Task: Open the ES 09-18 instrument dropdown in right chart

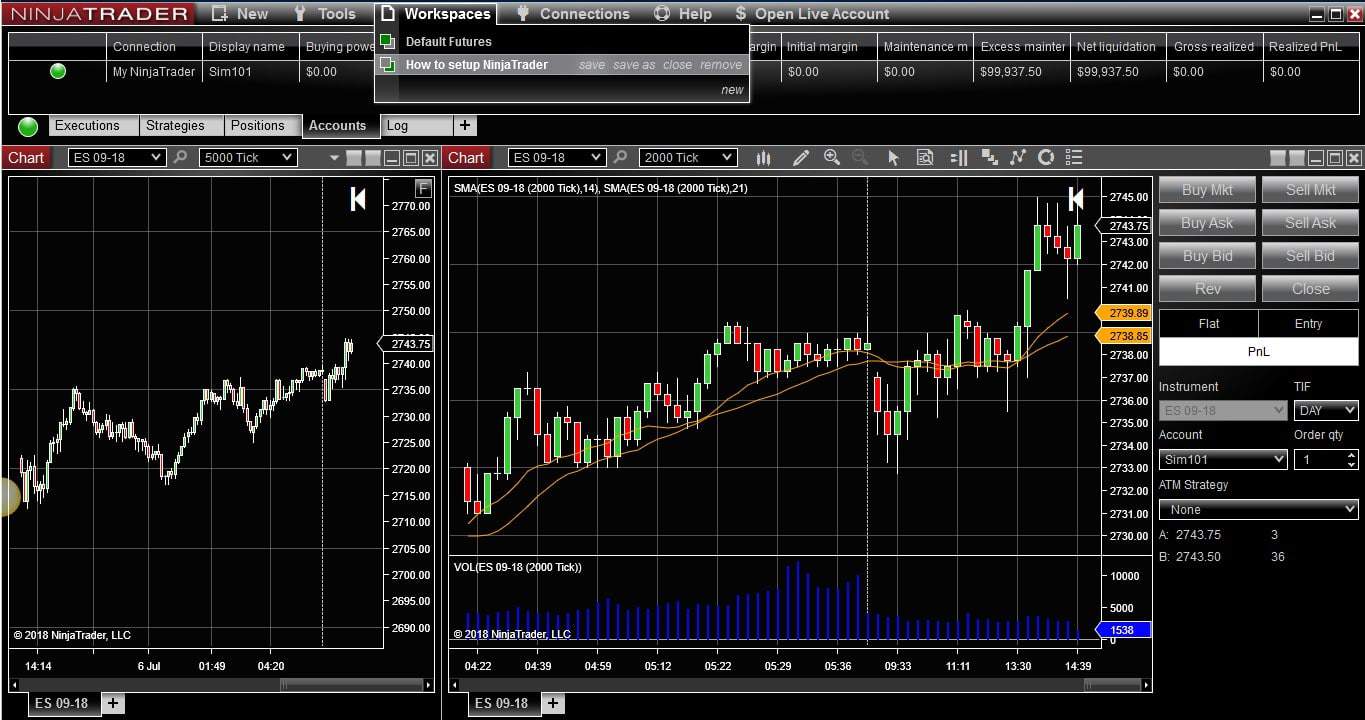Action: 556,157
